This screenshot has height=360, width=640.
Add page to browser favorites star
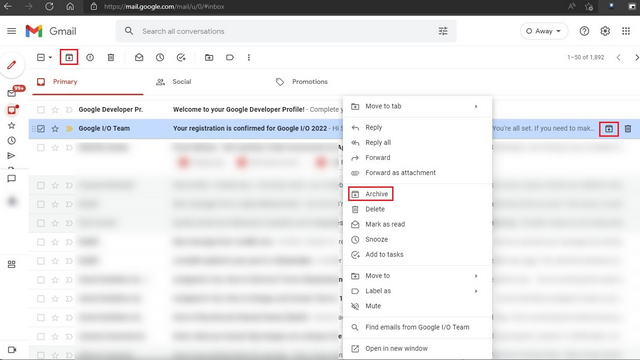pos(589,7)
